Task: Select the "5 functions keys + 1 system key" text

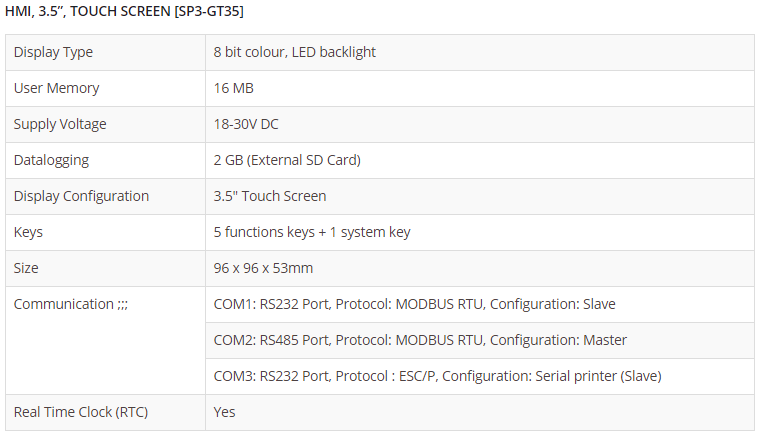Action: click(311, 232)
